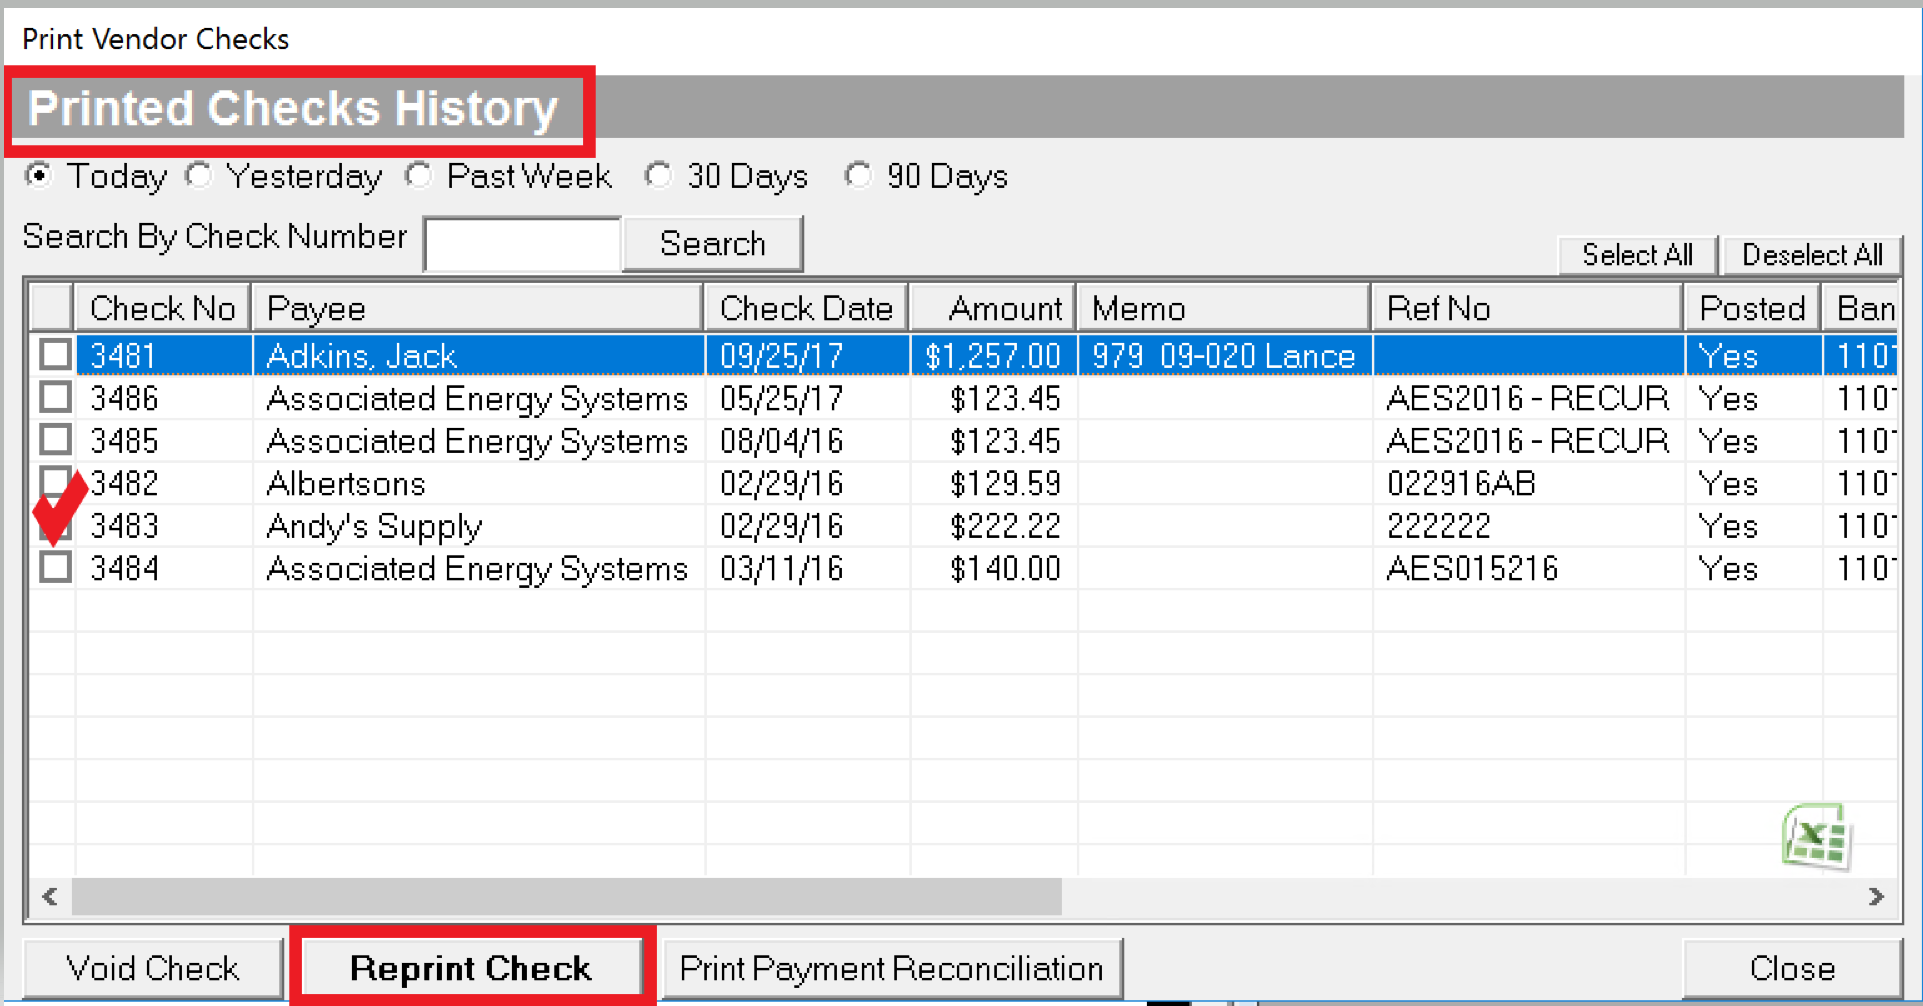Click inside the Search By Check Number field

point(521,243)
